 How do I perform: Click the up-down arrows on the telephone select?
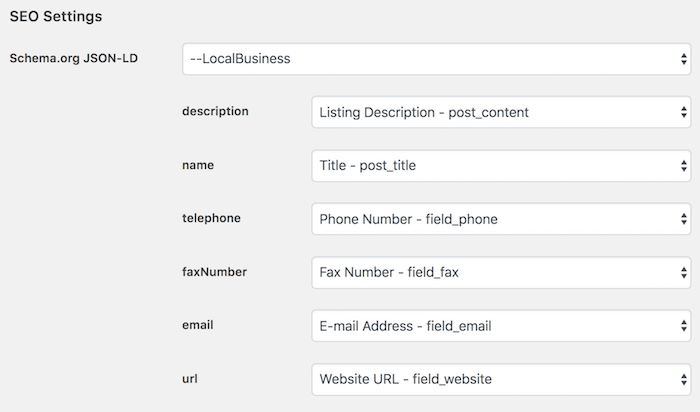[x=683, y=219]
